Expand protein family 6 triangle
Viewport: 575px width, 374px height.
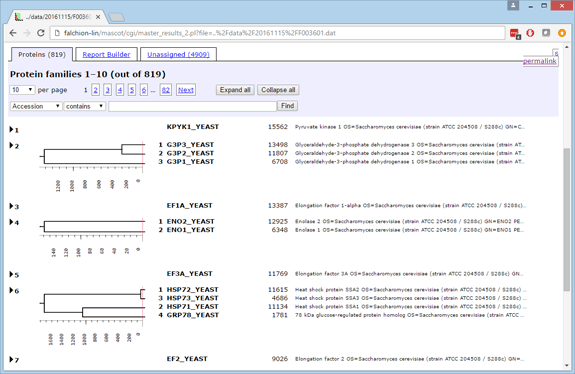(11, 290)
